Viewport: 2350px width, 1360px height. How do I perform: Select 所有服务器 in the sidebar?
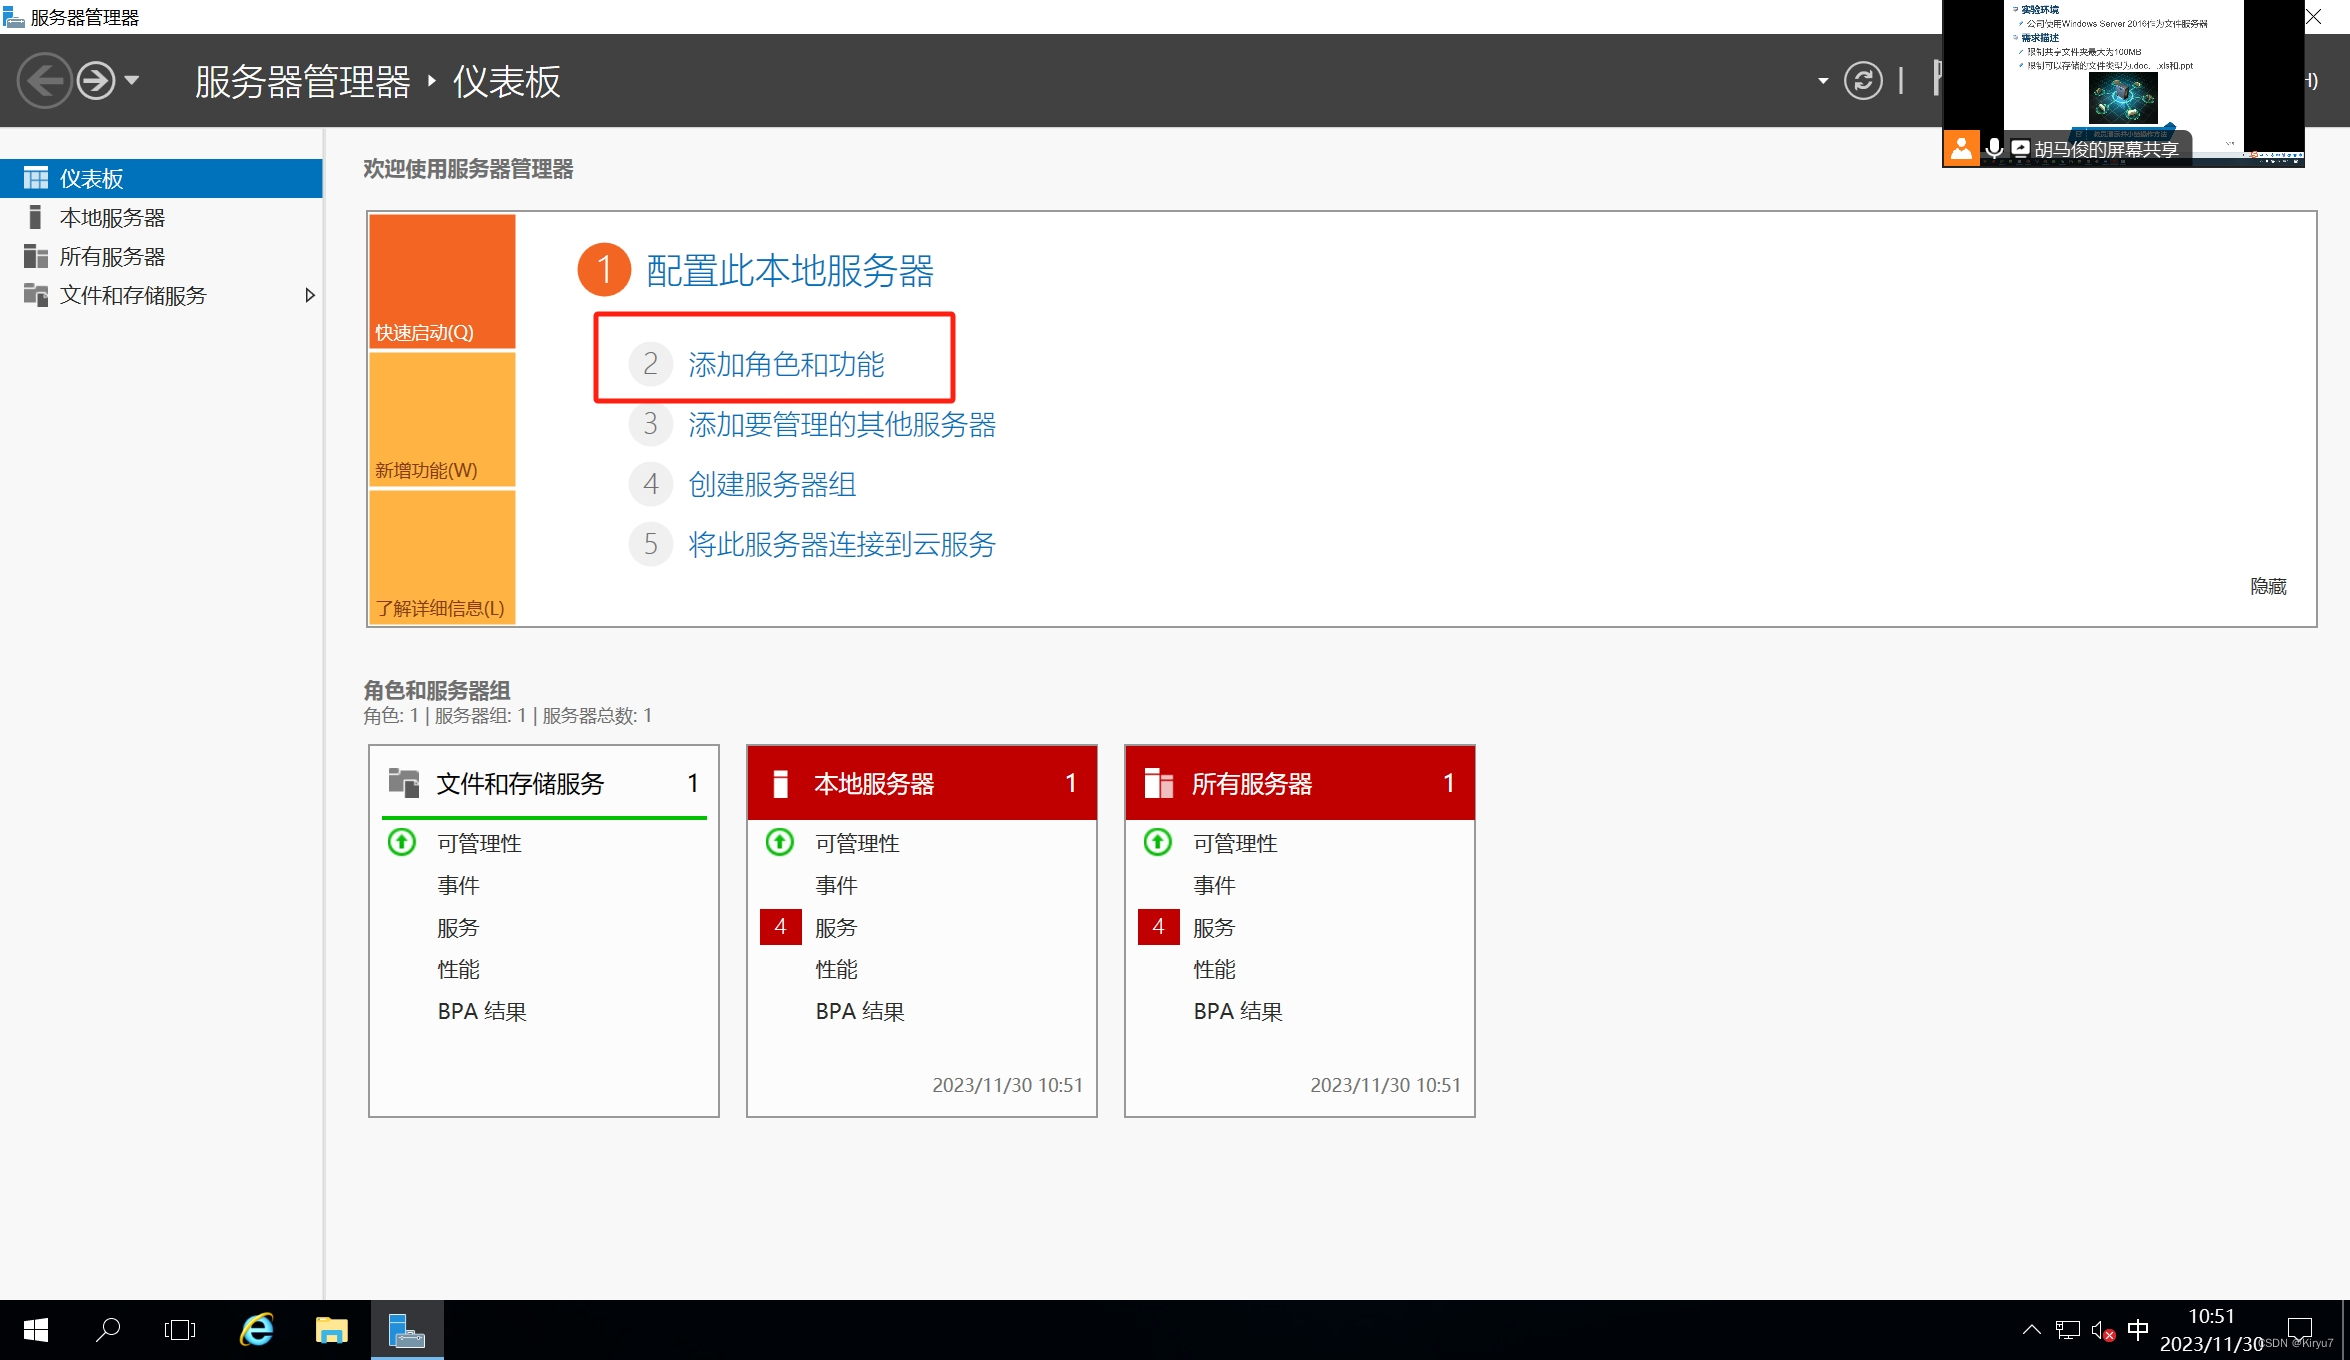pos(112,257)
